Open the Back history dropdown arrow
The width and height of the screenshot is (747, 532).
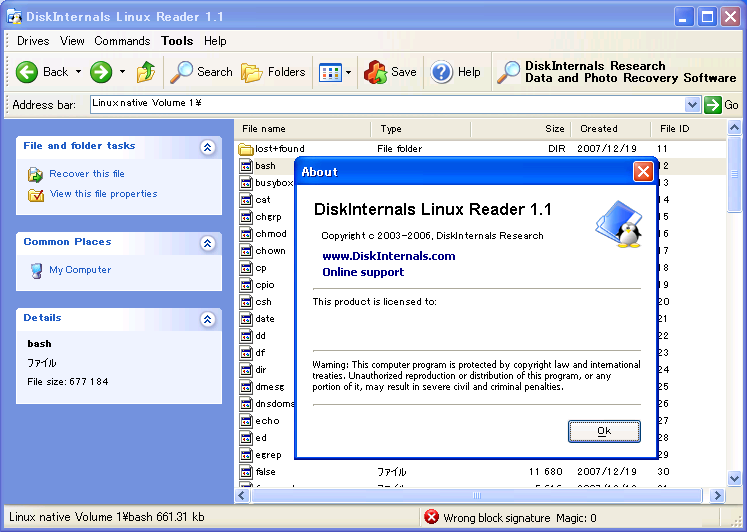(78, 72)
